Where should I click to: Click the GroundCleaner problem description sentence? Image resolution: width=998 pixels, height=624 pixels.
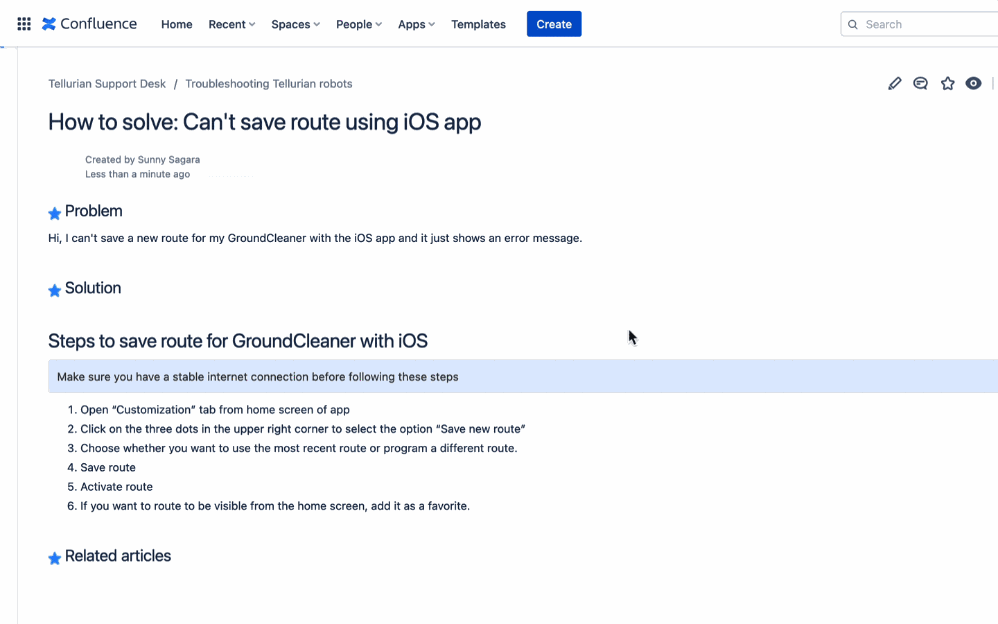point(315,238)
